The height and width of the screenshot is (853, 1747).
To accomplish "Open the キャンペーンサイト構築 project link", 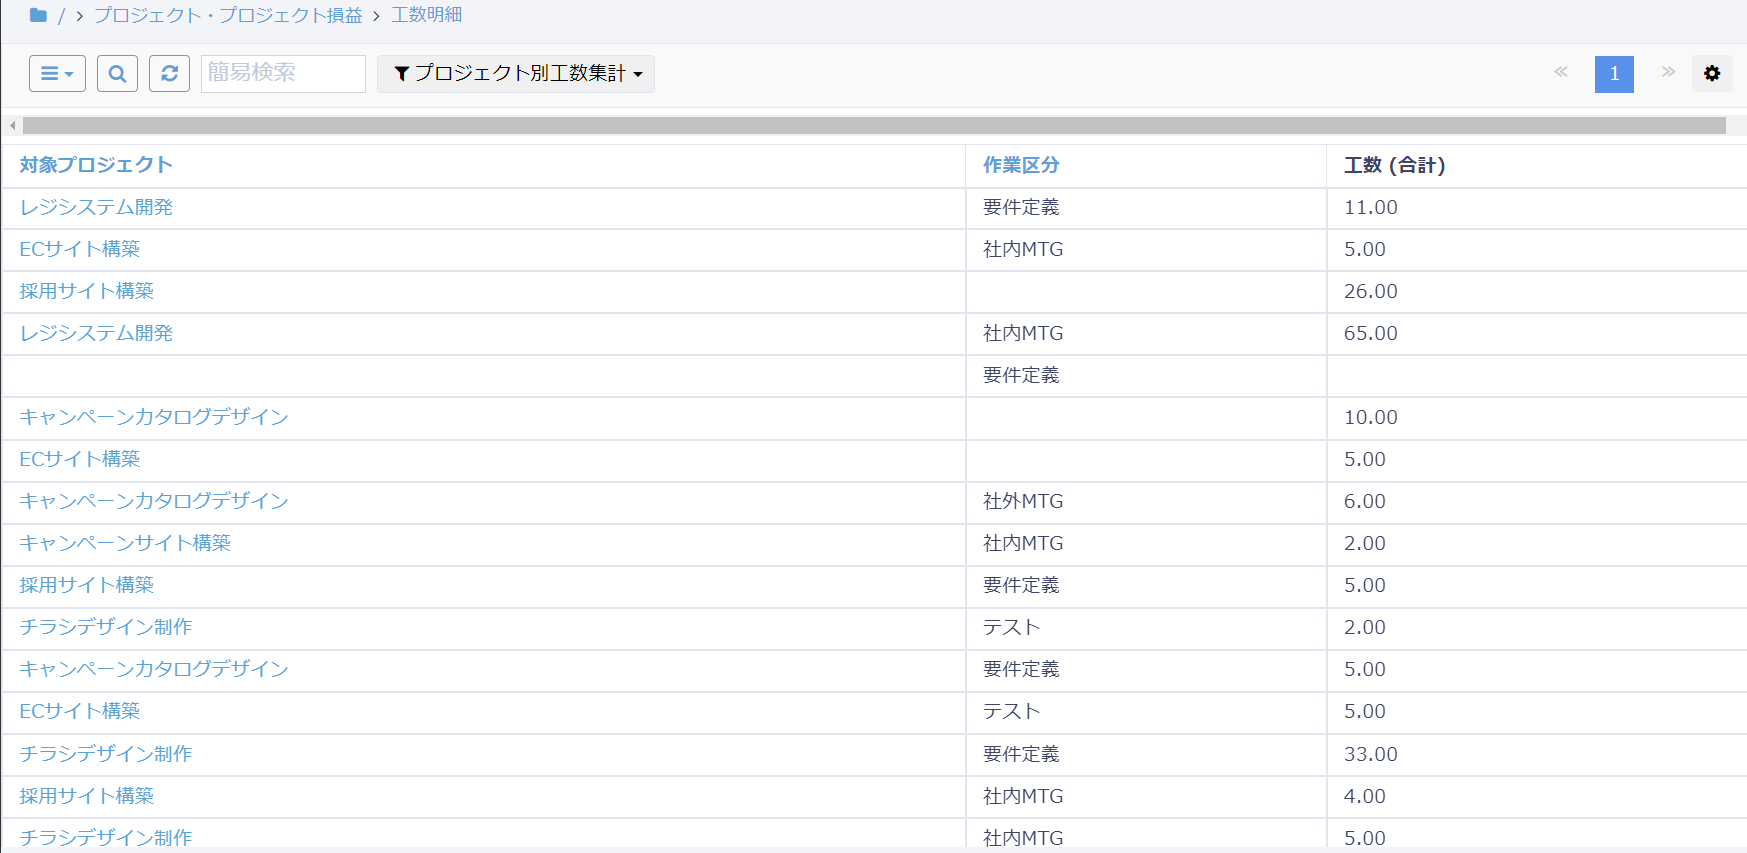I will coord(125,543).
